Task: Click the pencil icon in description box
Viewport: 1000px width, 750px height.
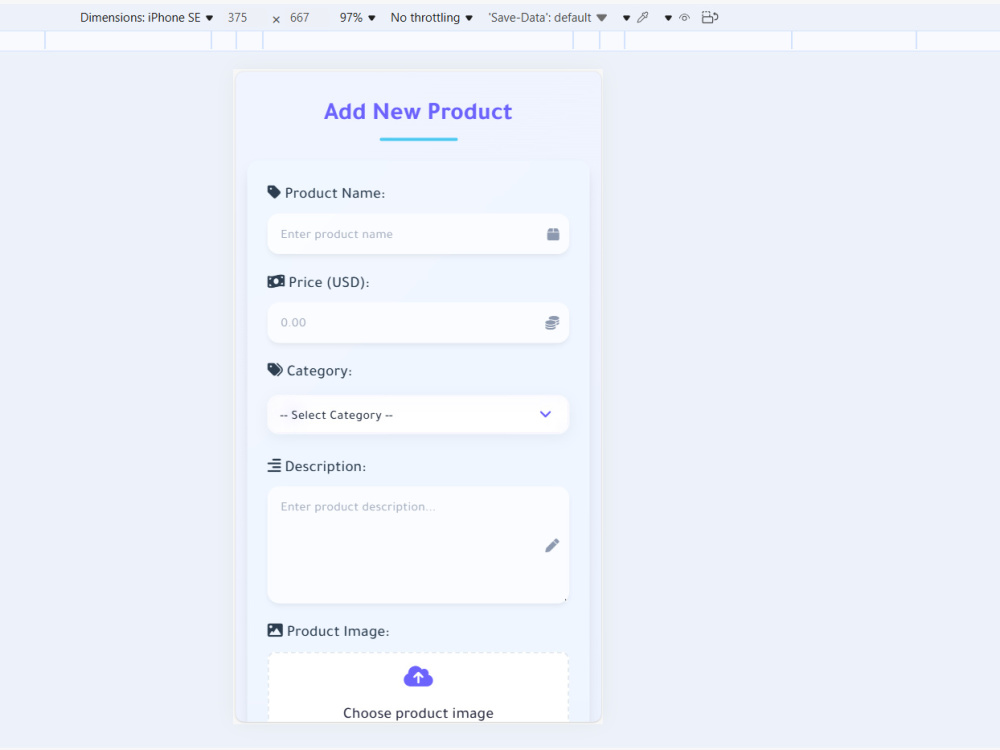Action: pyautogui.click(x=552, y=545)
